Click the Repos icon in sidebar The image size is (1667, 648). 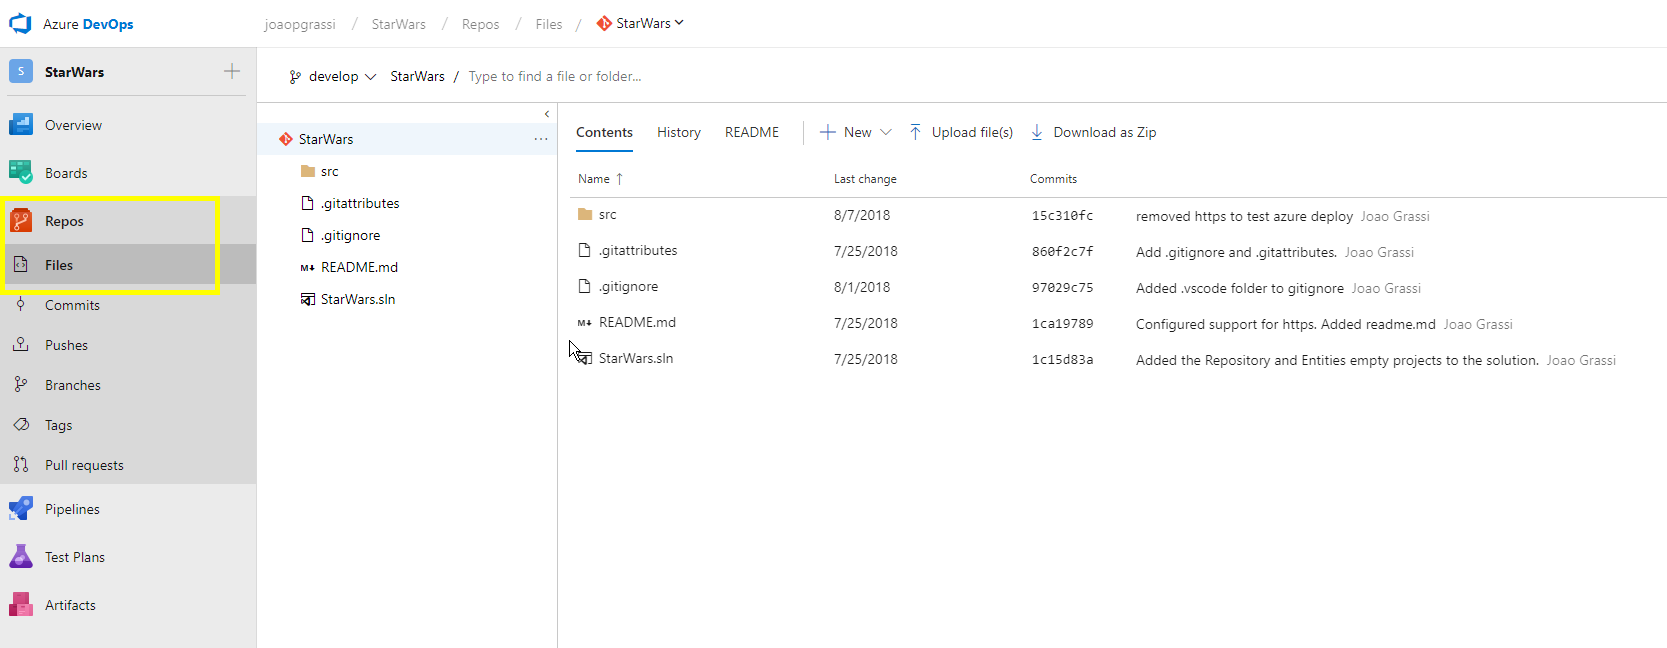pyautogui.click(x=21, y=221)
